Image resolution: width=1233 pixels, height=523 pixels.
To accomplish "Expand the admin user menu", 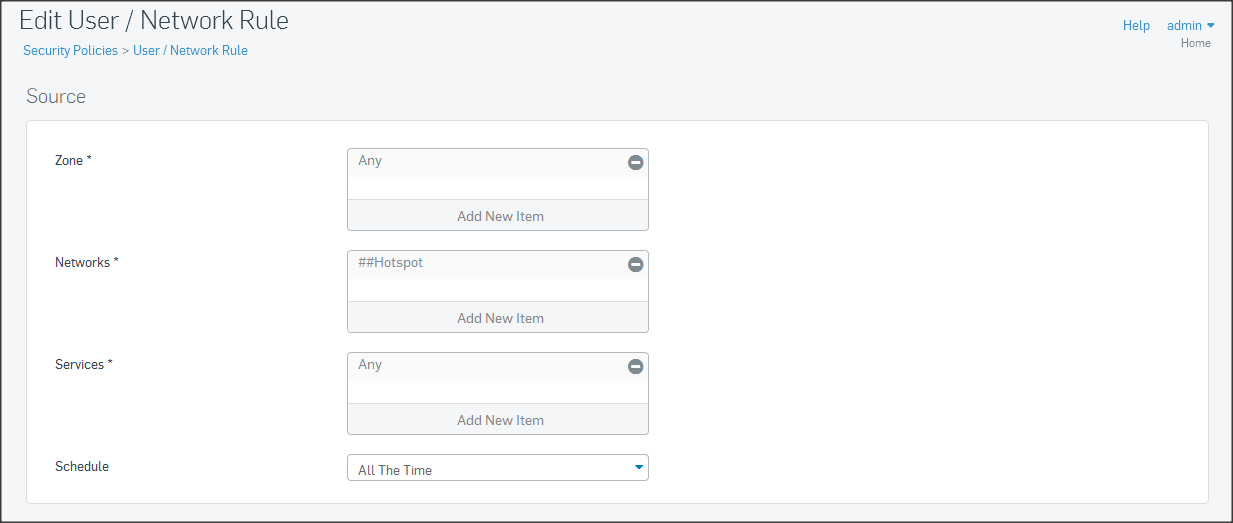I will click(1190, 26).
